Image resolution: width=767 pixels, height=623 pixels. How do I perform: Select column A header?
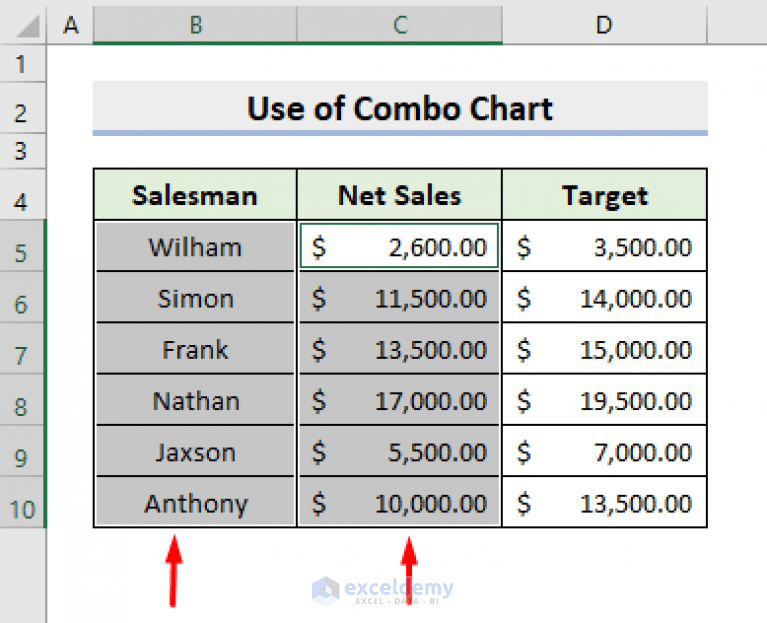click(x=70, y=25)
